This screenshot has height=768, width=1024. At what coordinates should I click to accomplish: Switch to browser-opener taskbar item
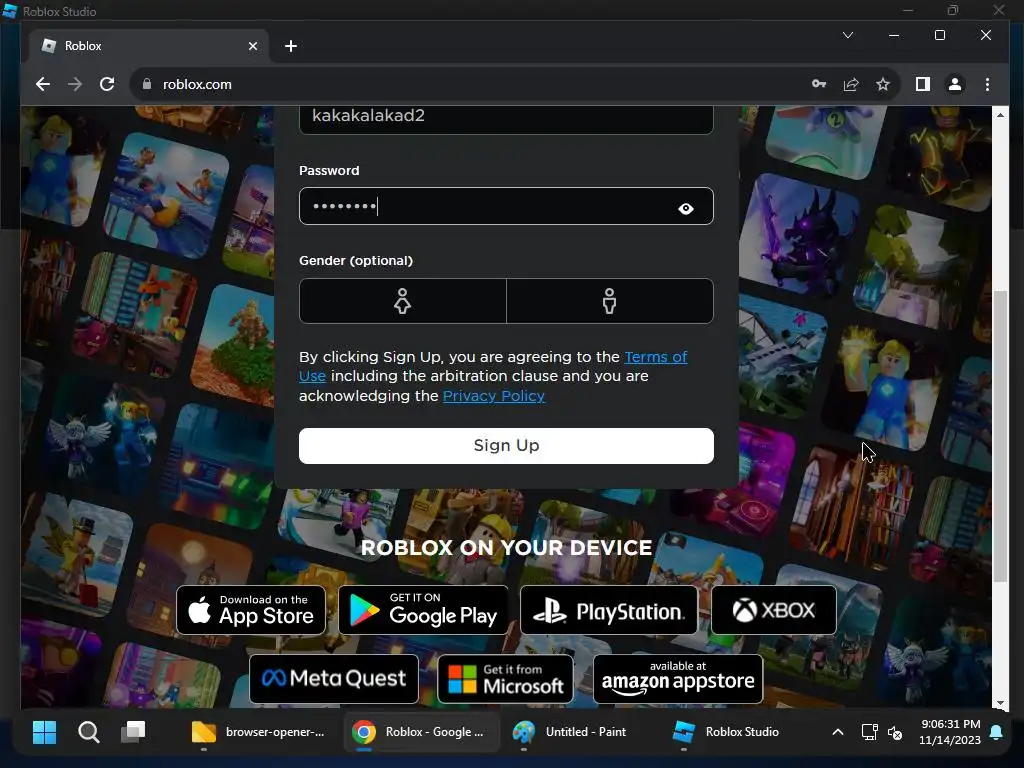coord(259,732)
